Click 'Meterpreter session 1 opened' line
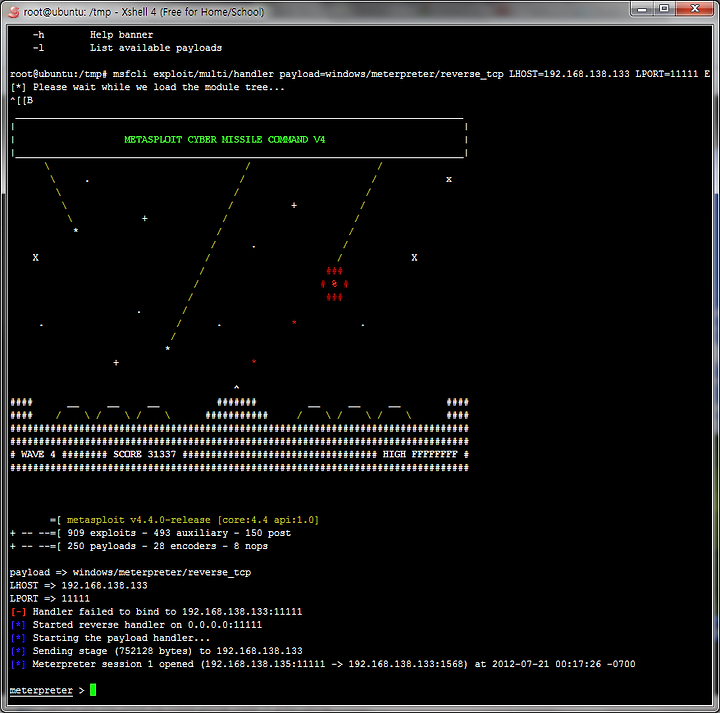 click(x=322, y=664)
